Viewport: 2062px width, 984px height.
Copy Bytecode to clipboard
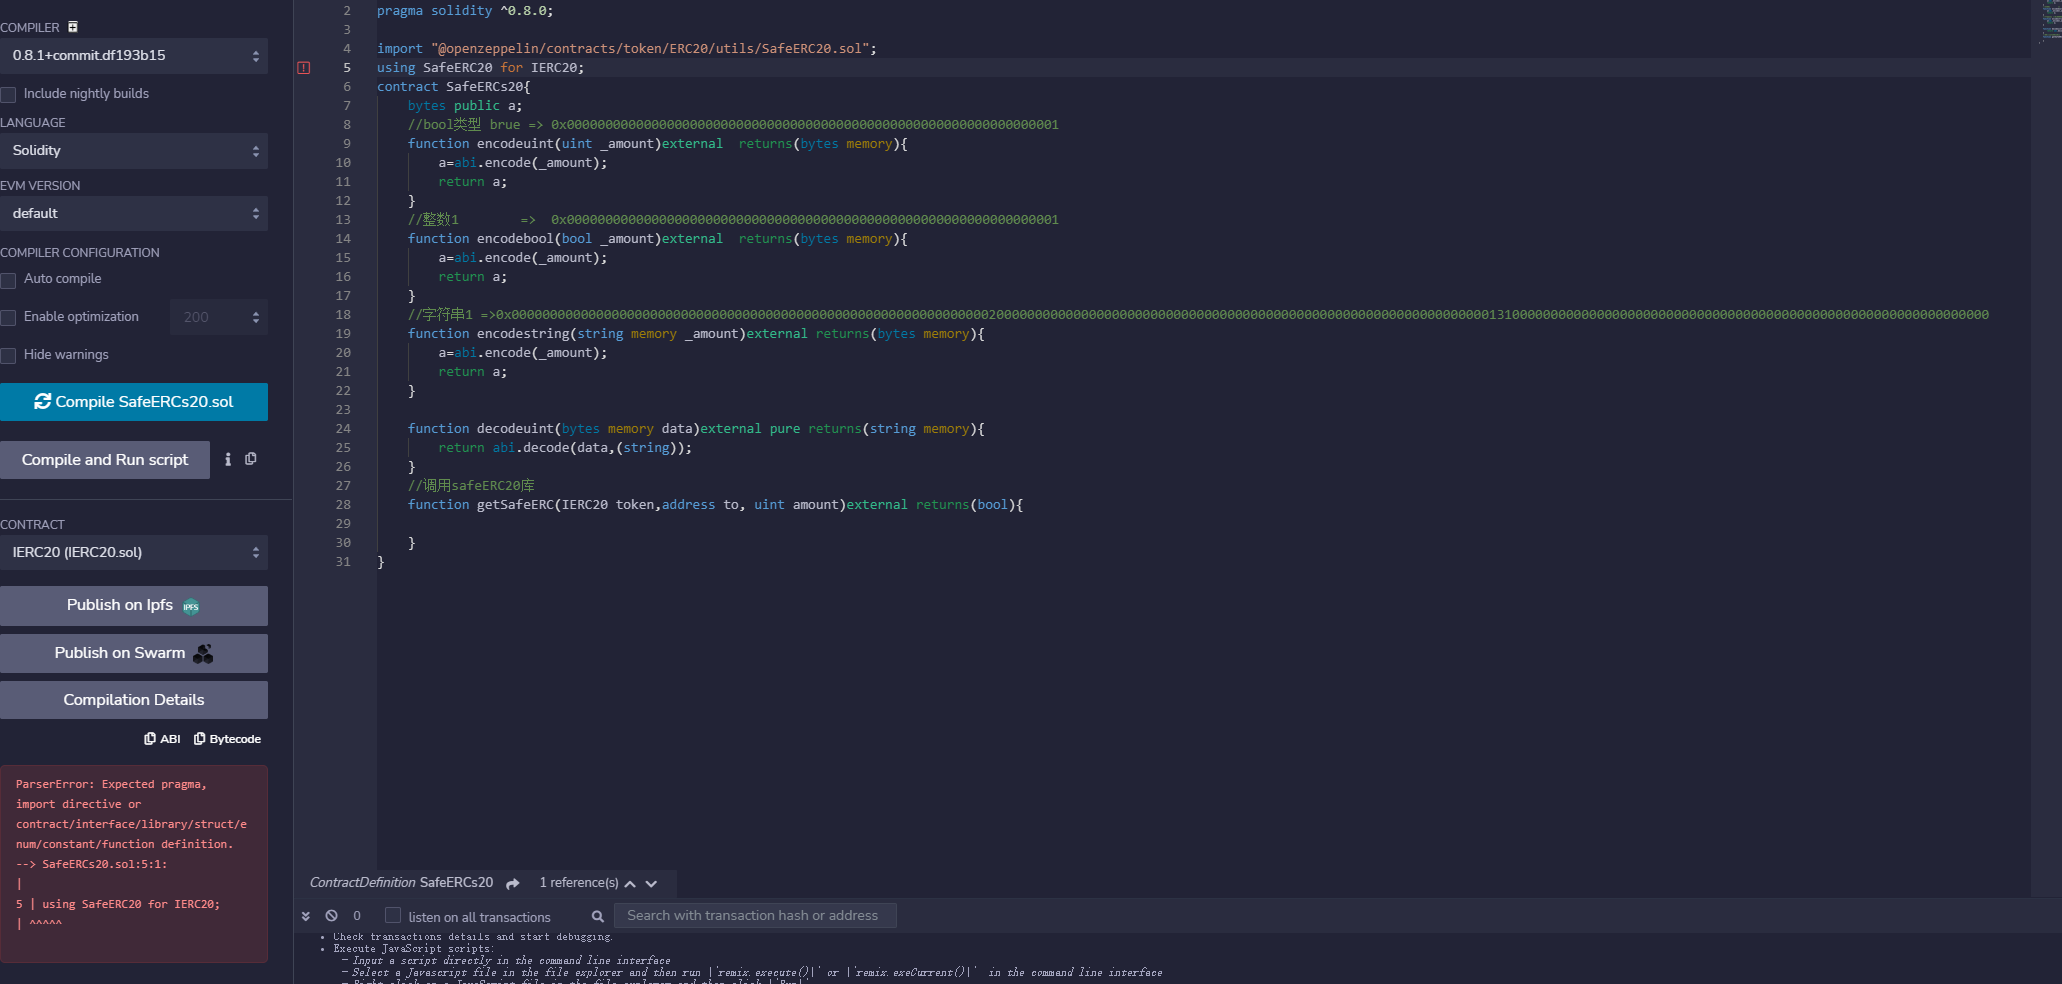click(x=227, y=739)
